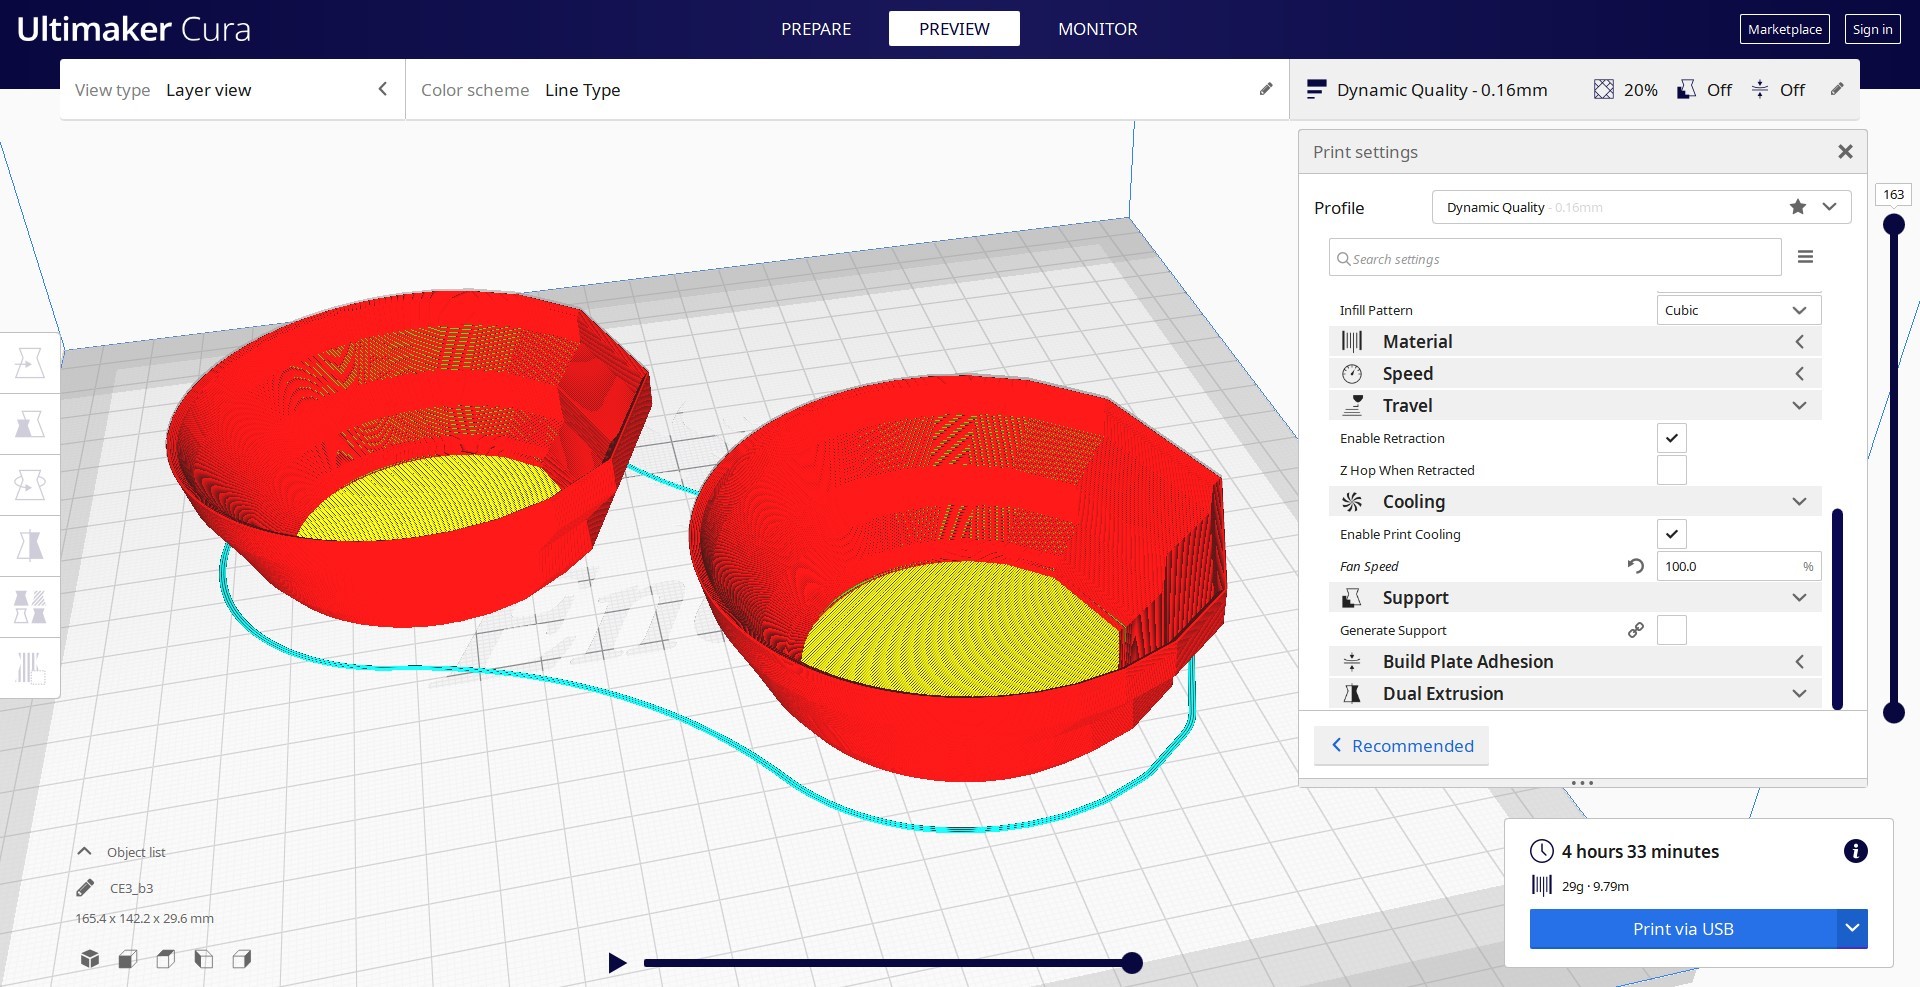Click pencil icon next to CE3_b3
This screenshot has width=1920, height=987.
[86, 888]
